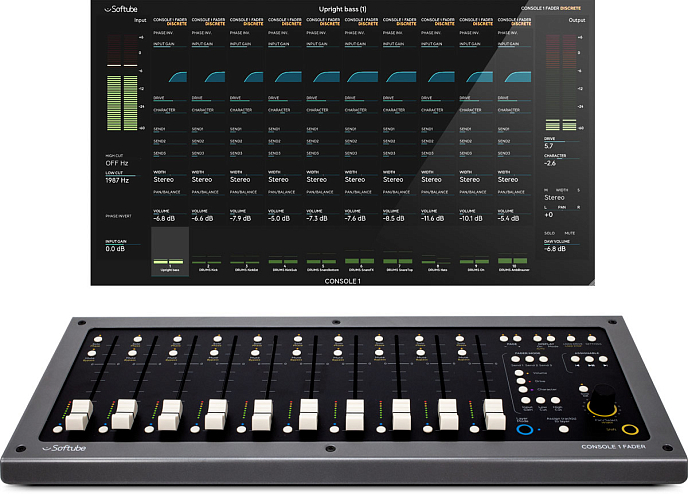The width and height of the screenshot is (688, 494).
Task: Click the Softube logo on the hardware chassis
Action: pyautogui.click(x=64, y=448)
